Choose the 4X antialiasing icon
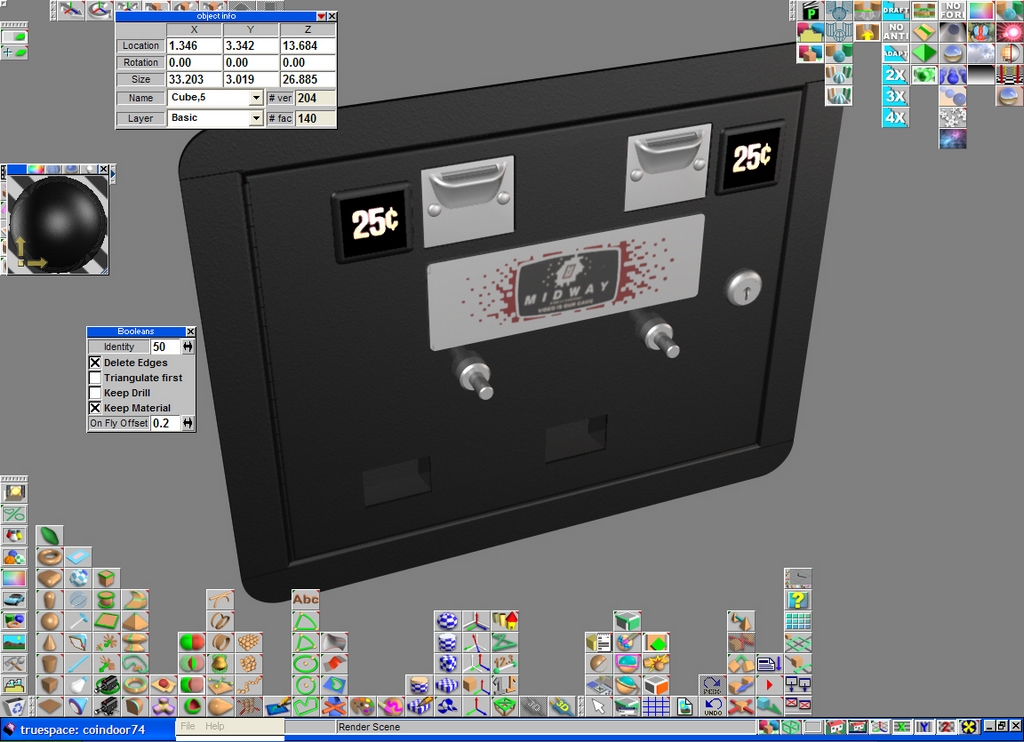The image size is (1024, 742). coord(895,117)
